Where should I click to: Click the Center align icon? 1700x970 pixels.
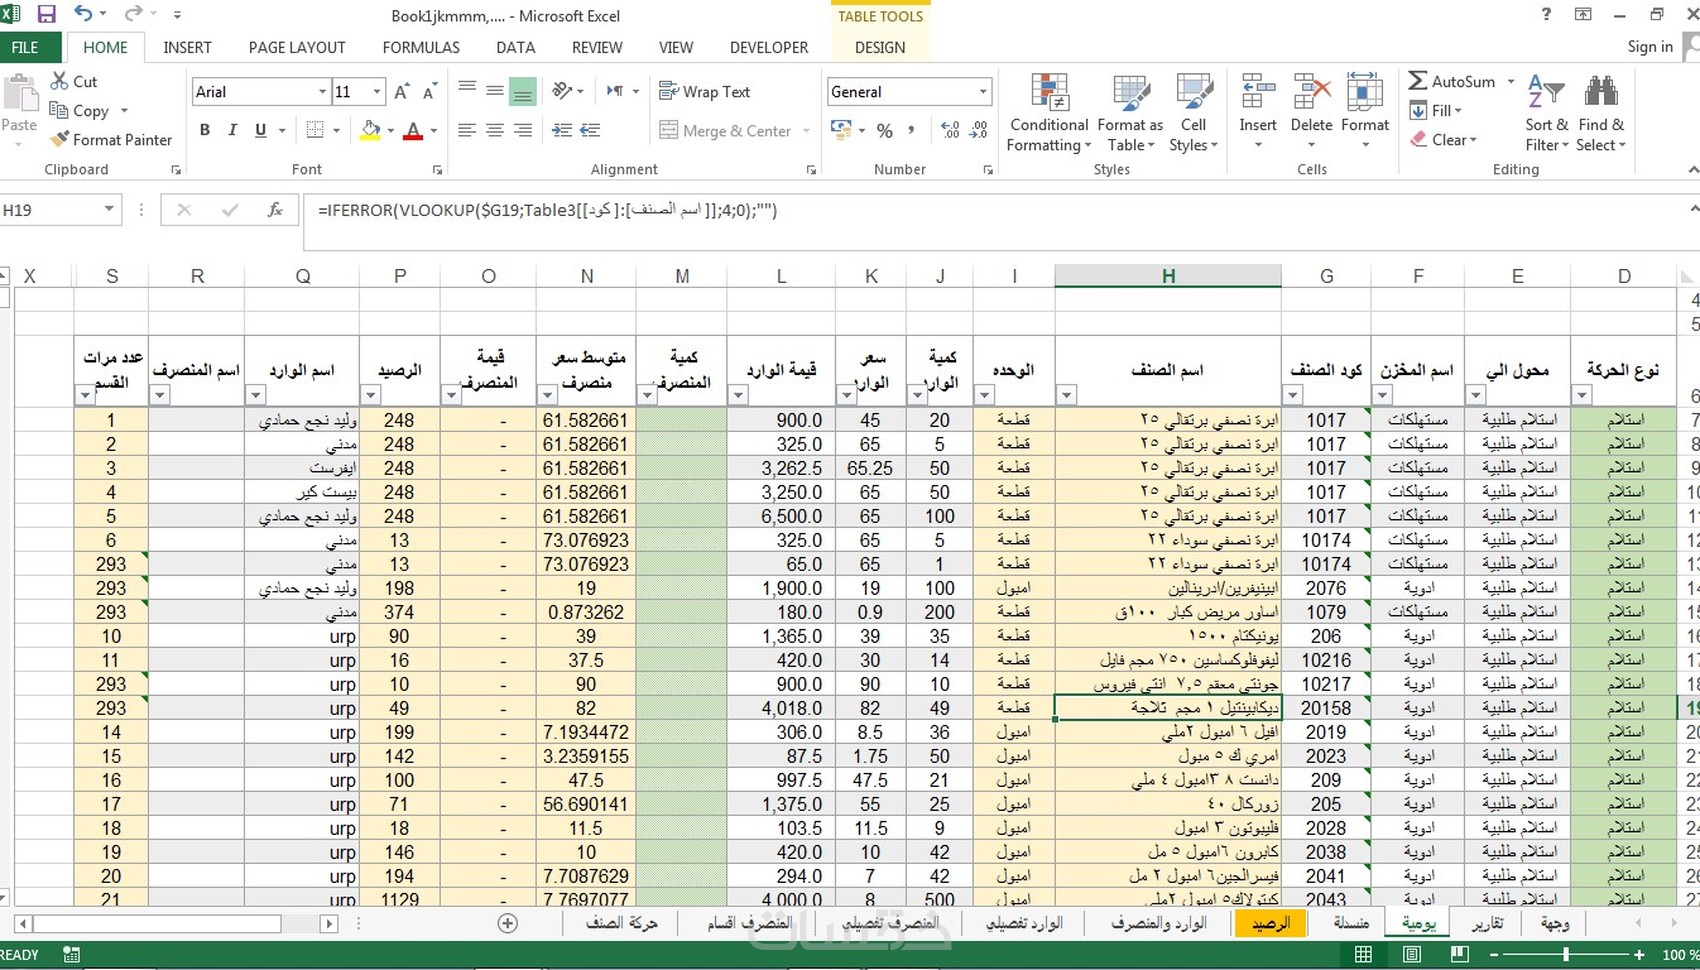tap(495, 130)
